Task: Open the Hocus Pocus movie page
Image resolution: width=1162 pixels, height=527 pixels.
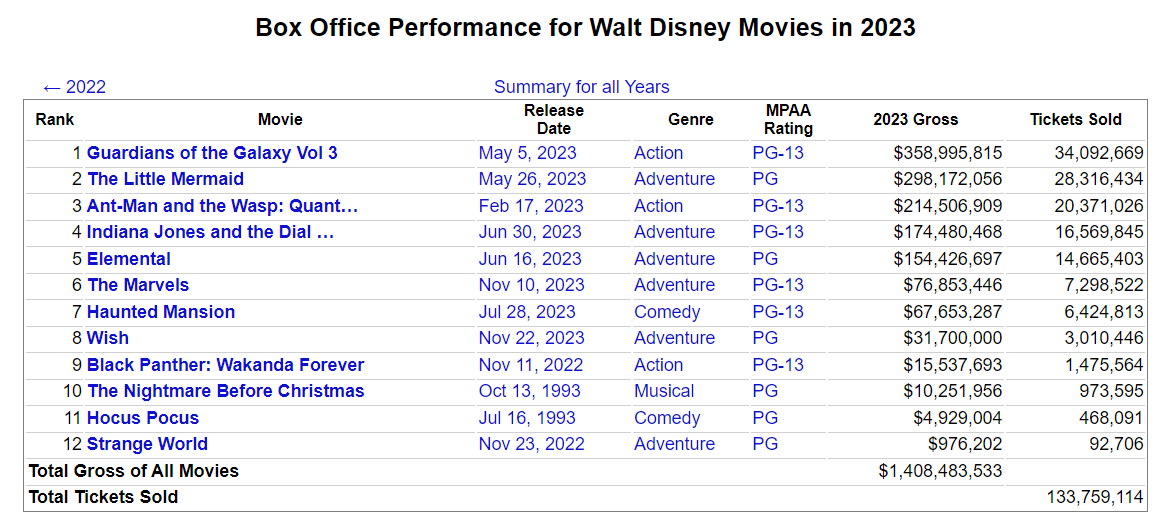Action: [x=143, y=418]
